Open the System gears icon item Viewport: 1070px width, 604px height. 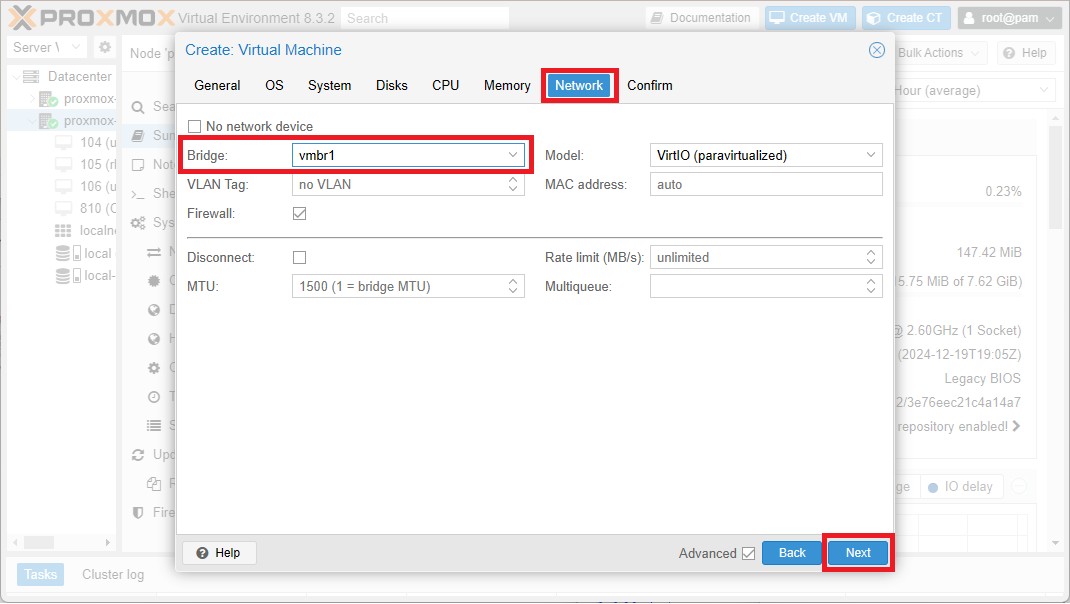pos(138,222)
